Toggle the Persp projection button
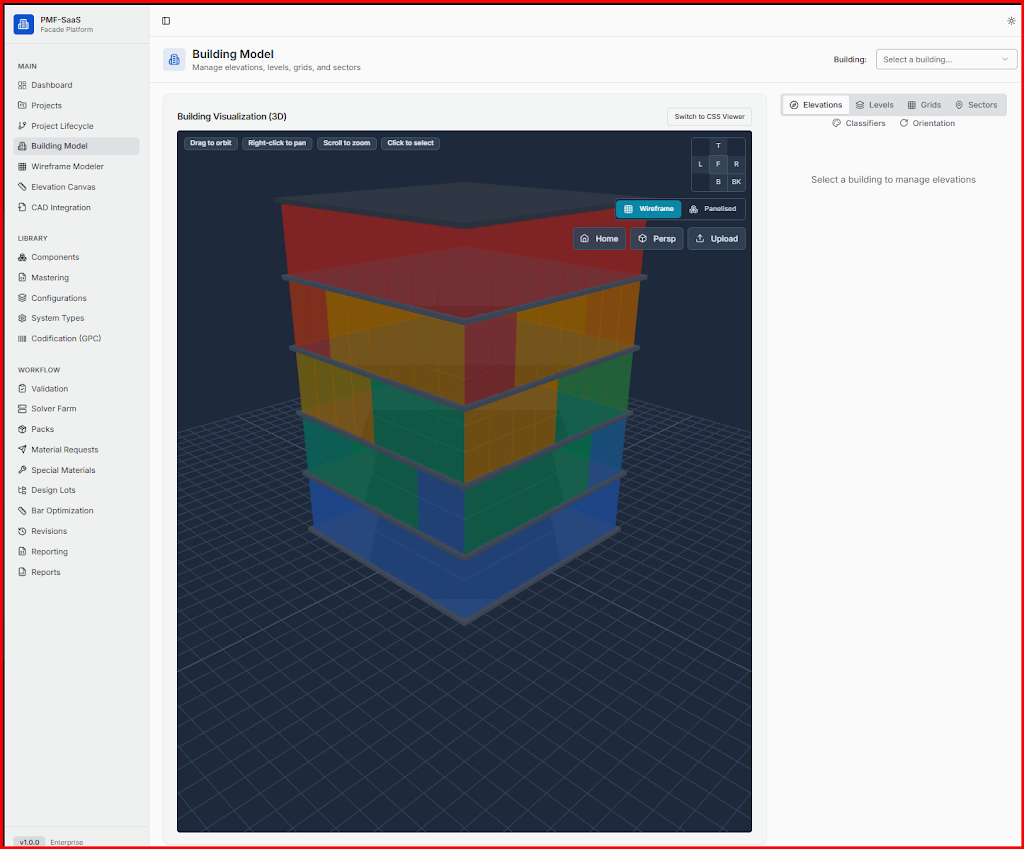Screen dimensions: 1024x849 656,239
